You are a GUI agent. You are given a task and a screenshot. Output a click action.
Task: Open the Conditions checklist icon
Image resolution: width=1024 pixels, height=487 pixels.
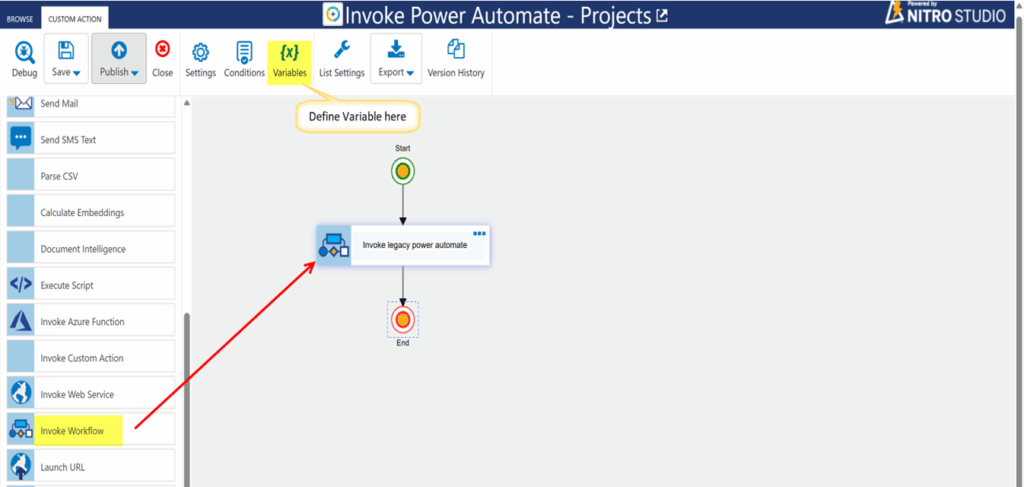coord(244,52)
